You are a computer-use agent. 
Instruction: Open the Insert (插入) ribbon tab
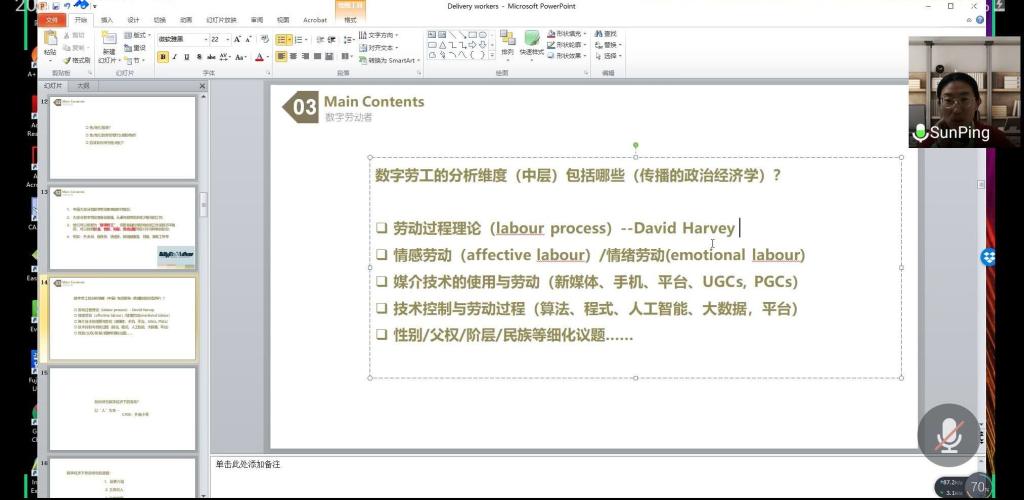107,19
